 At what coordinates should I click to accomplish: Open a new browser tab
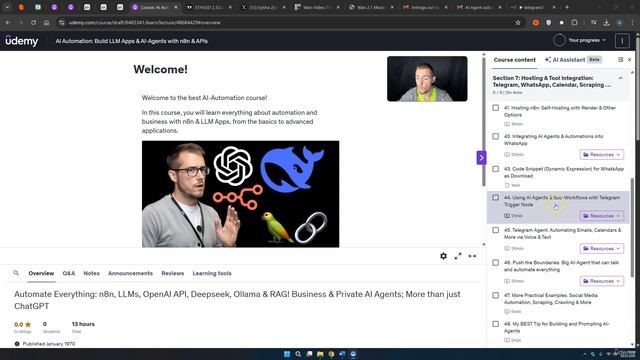[567, 7]
